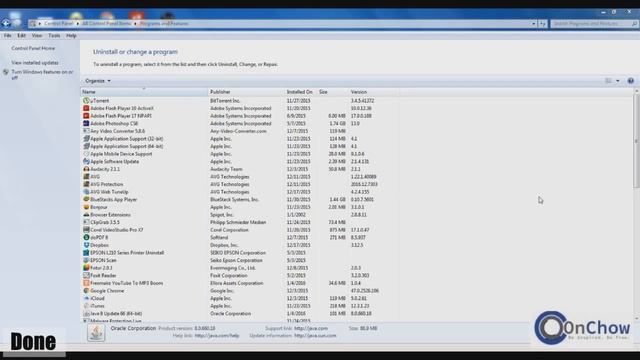The height and width of the screenshot is (360, 640).
Task: Open the Organize dropdown
Action: tap(98, 81)
